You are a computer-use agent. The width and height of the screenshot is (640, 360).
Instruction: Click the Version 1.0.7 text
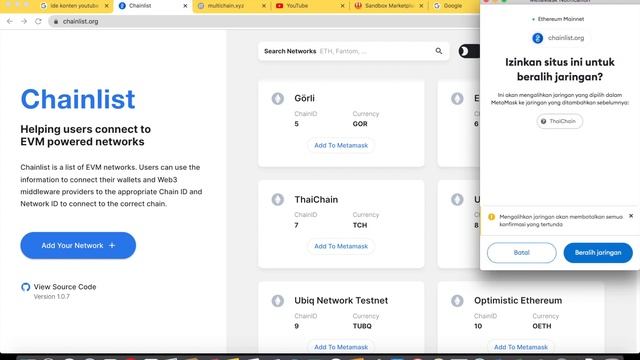click(52, 297)
